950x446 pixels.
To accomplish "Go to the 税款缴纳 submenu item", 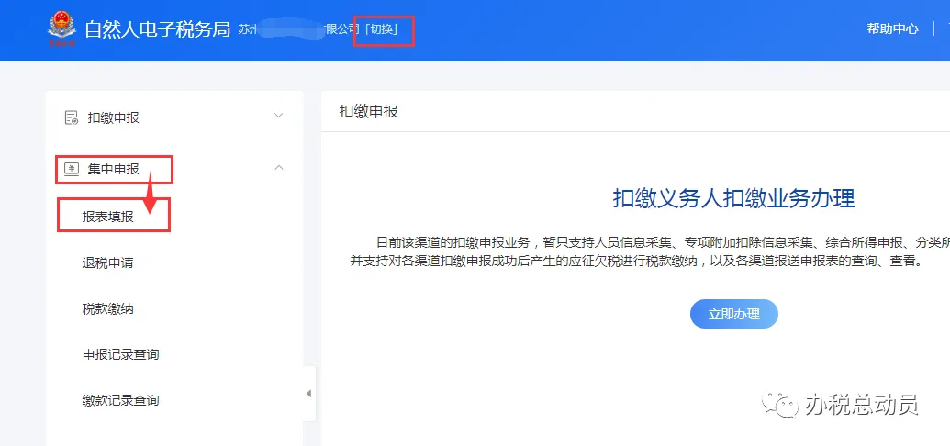I will point(108,309).
